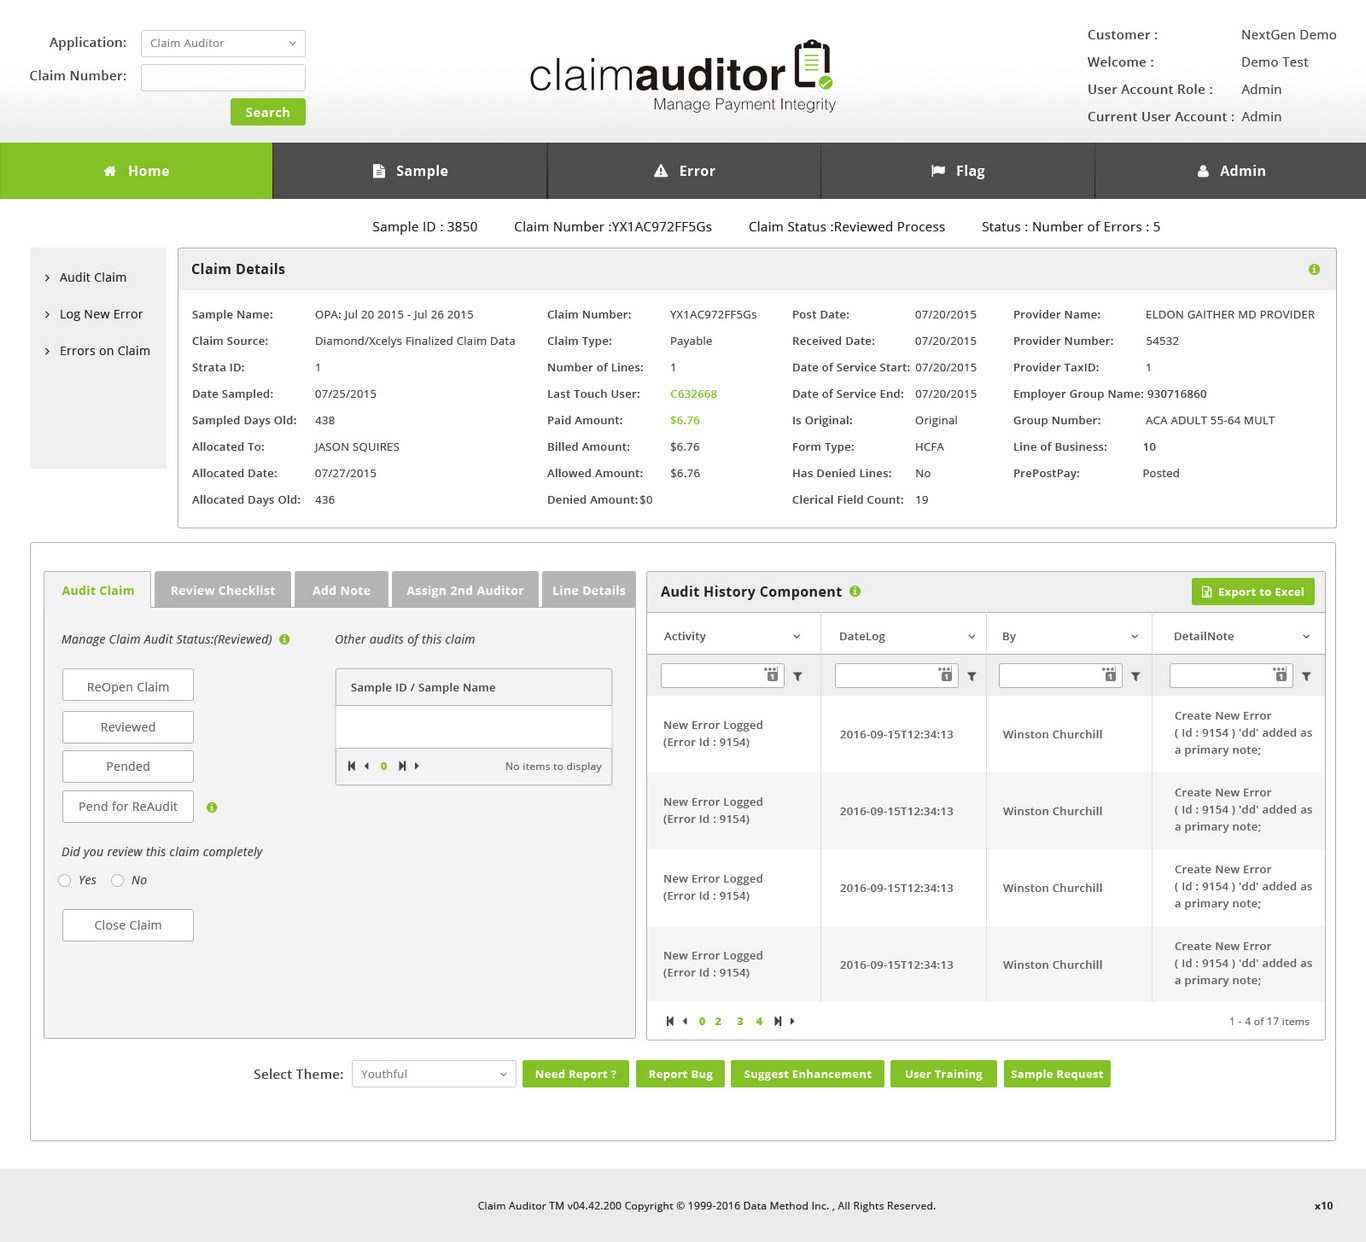The width and height of the screenshot is (1366, 1242).
Task: Switch to Review Checklist tab
Action: [x=223, y=590]
